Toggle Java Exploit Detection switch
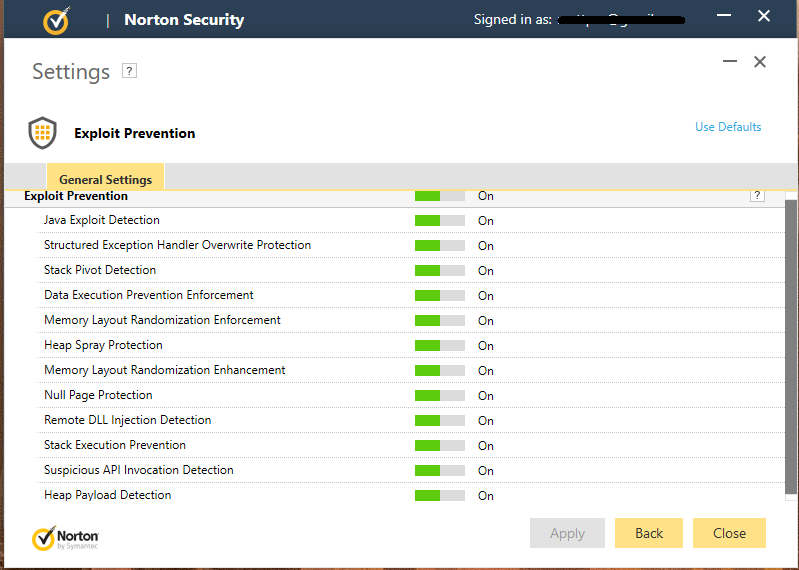Viewport: 799px width, 570px height. (440, 220)
